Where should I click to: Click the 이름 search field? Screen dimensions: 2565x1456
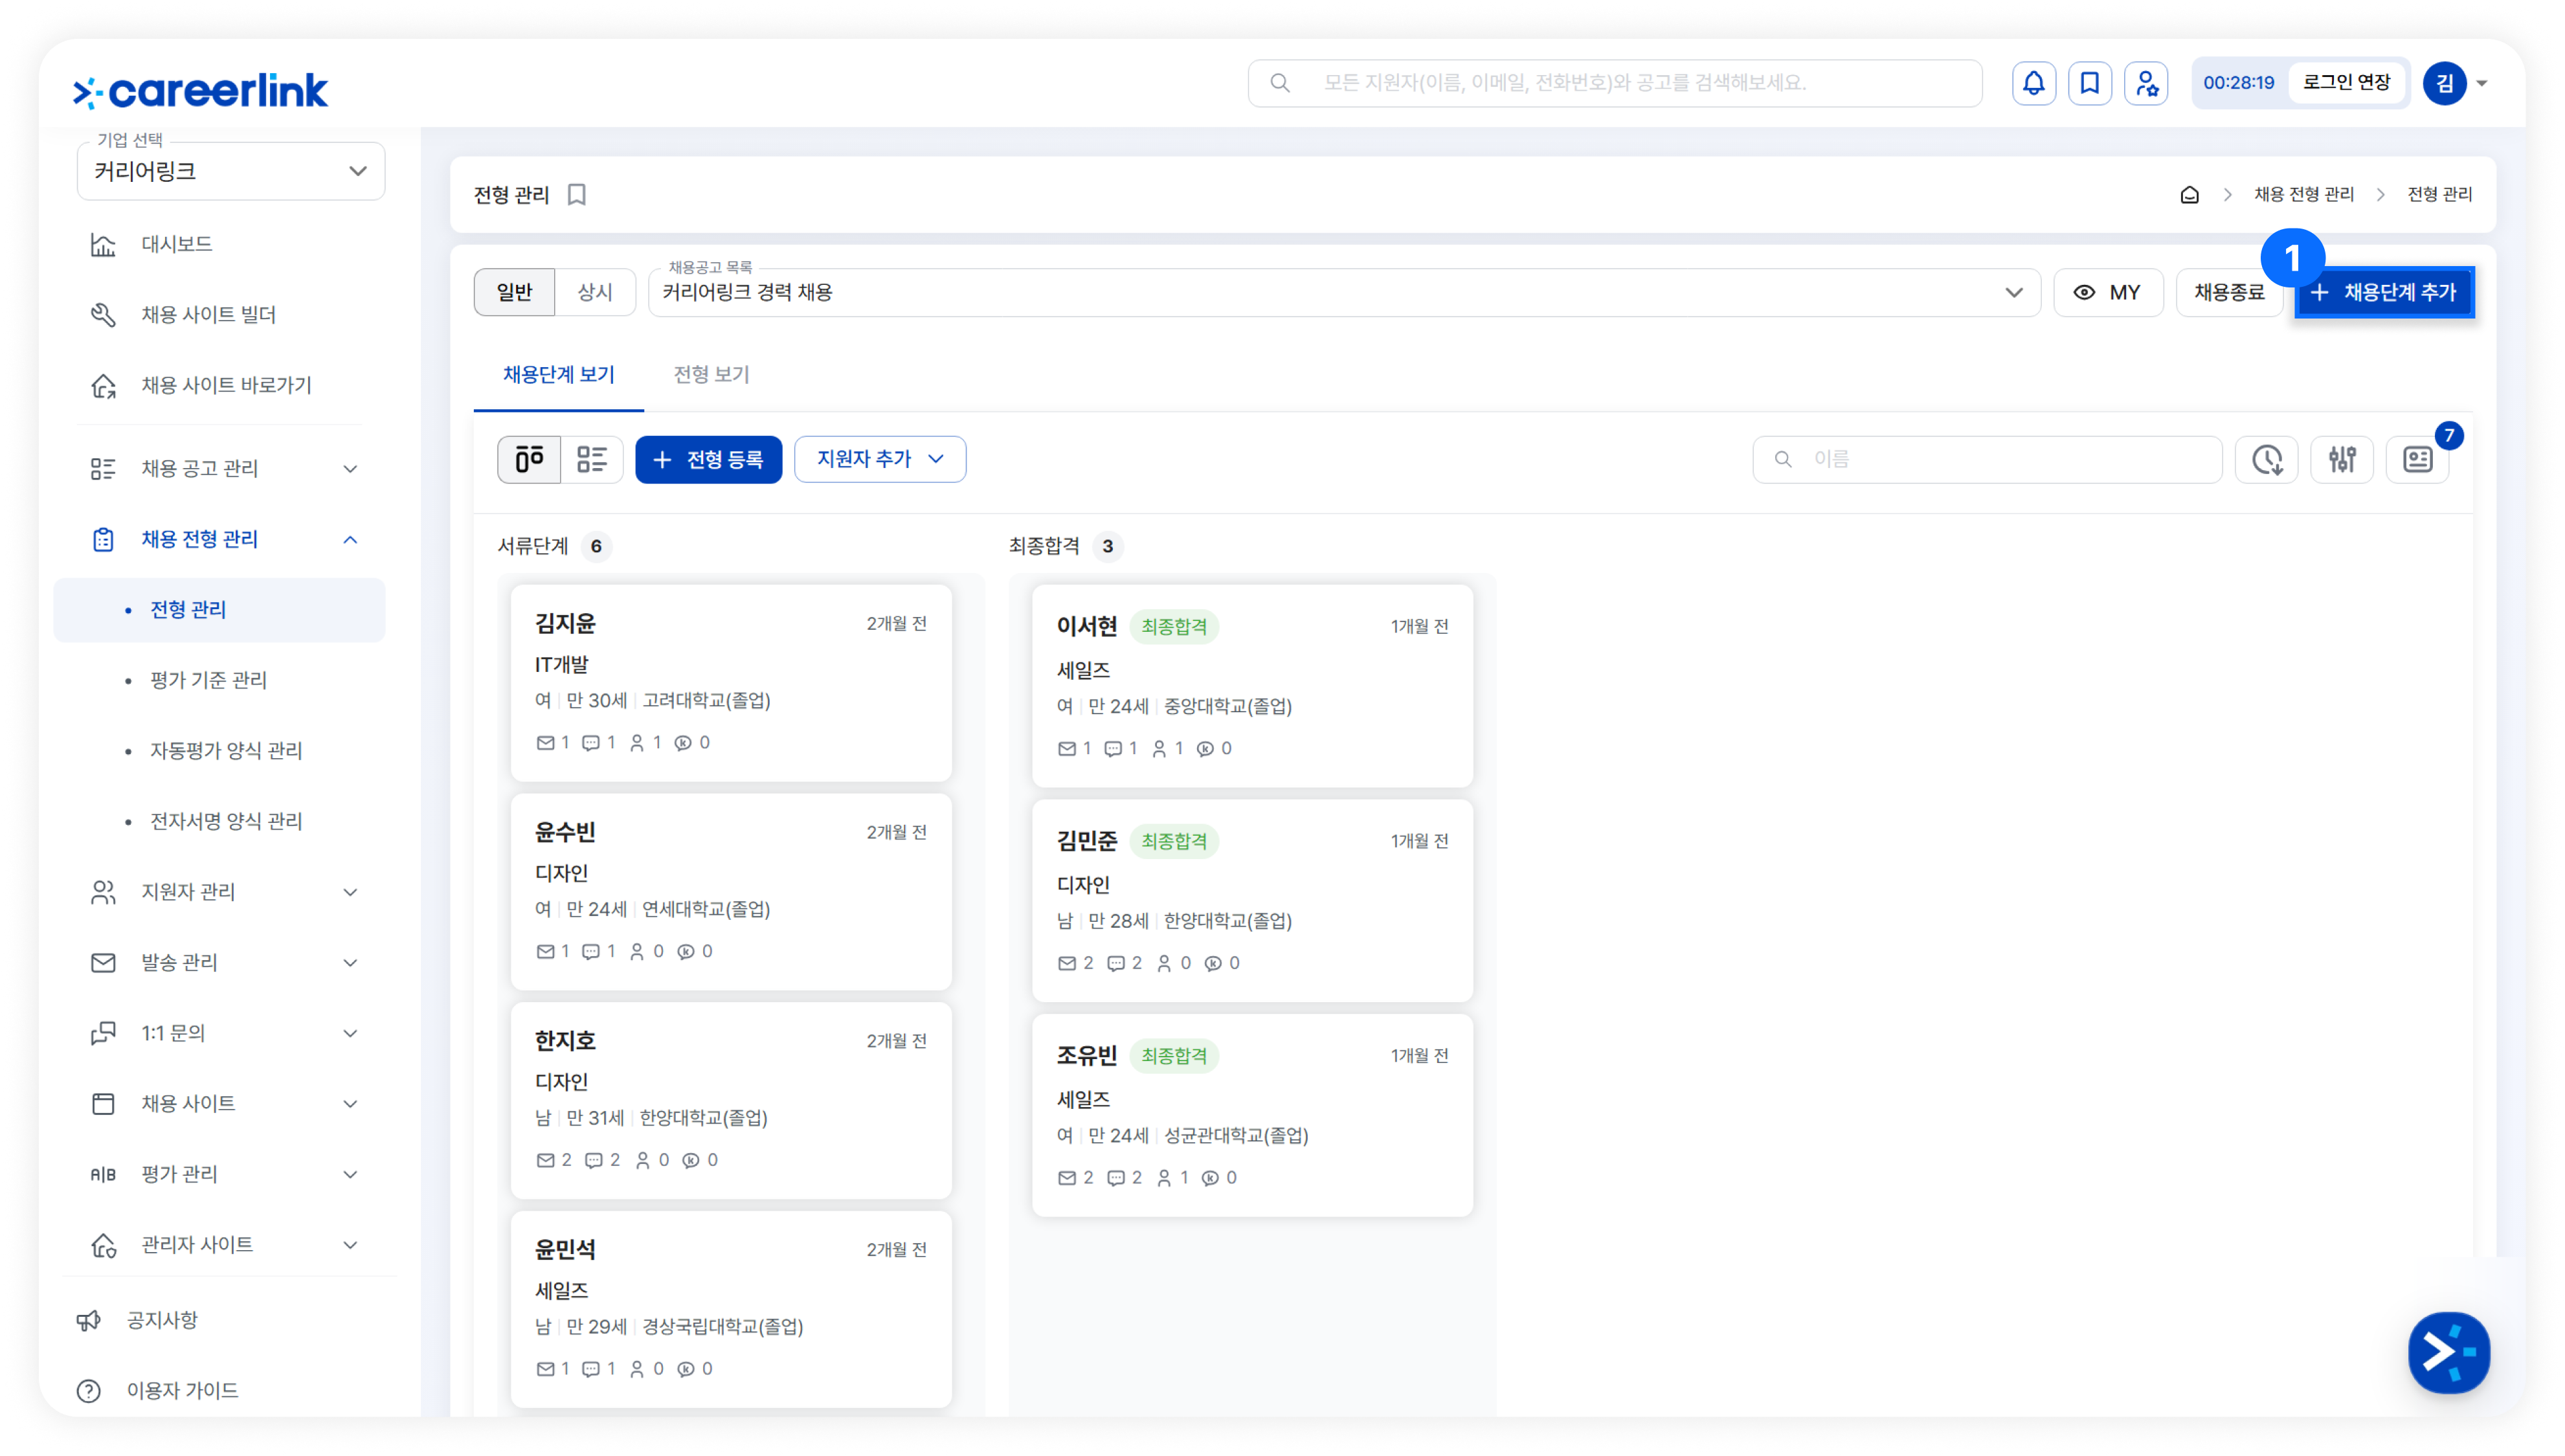click(1987, 459)
